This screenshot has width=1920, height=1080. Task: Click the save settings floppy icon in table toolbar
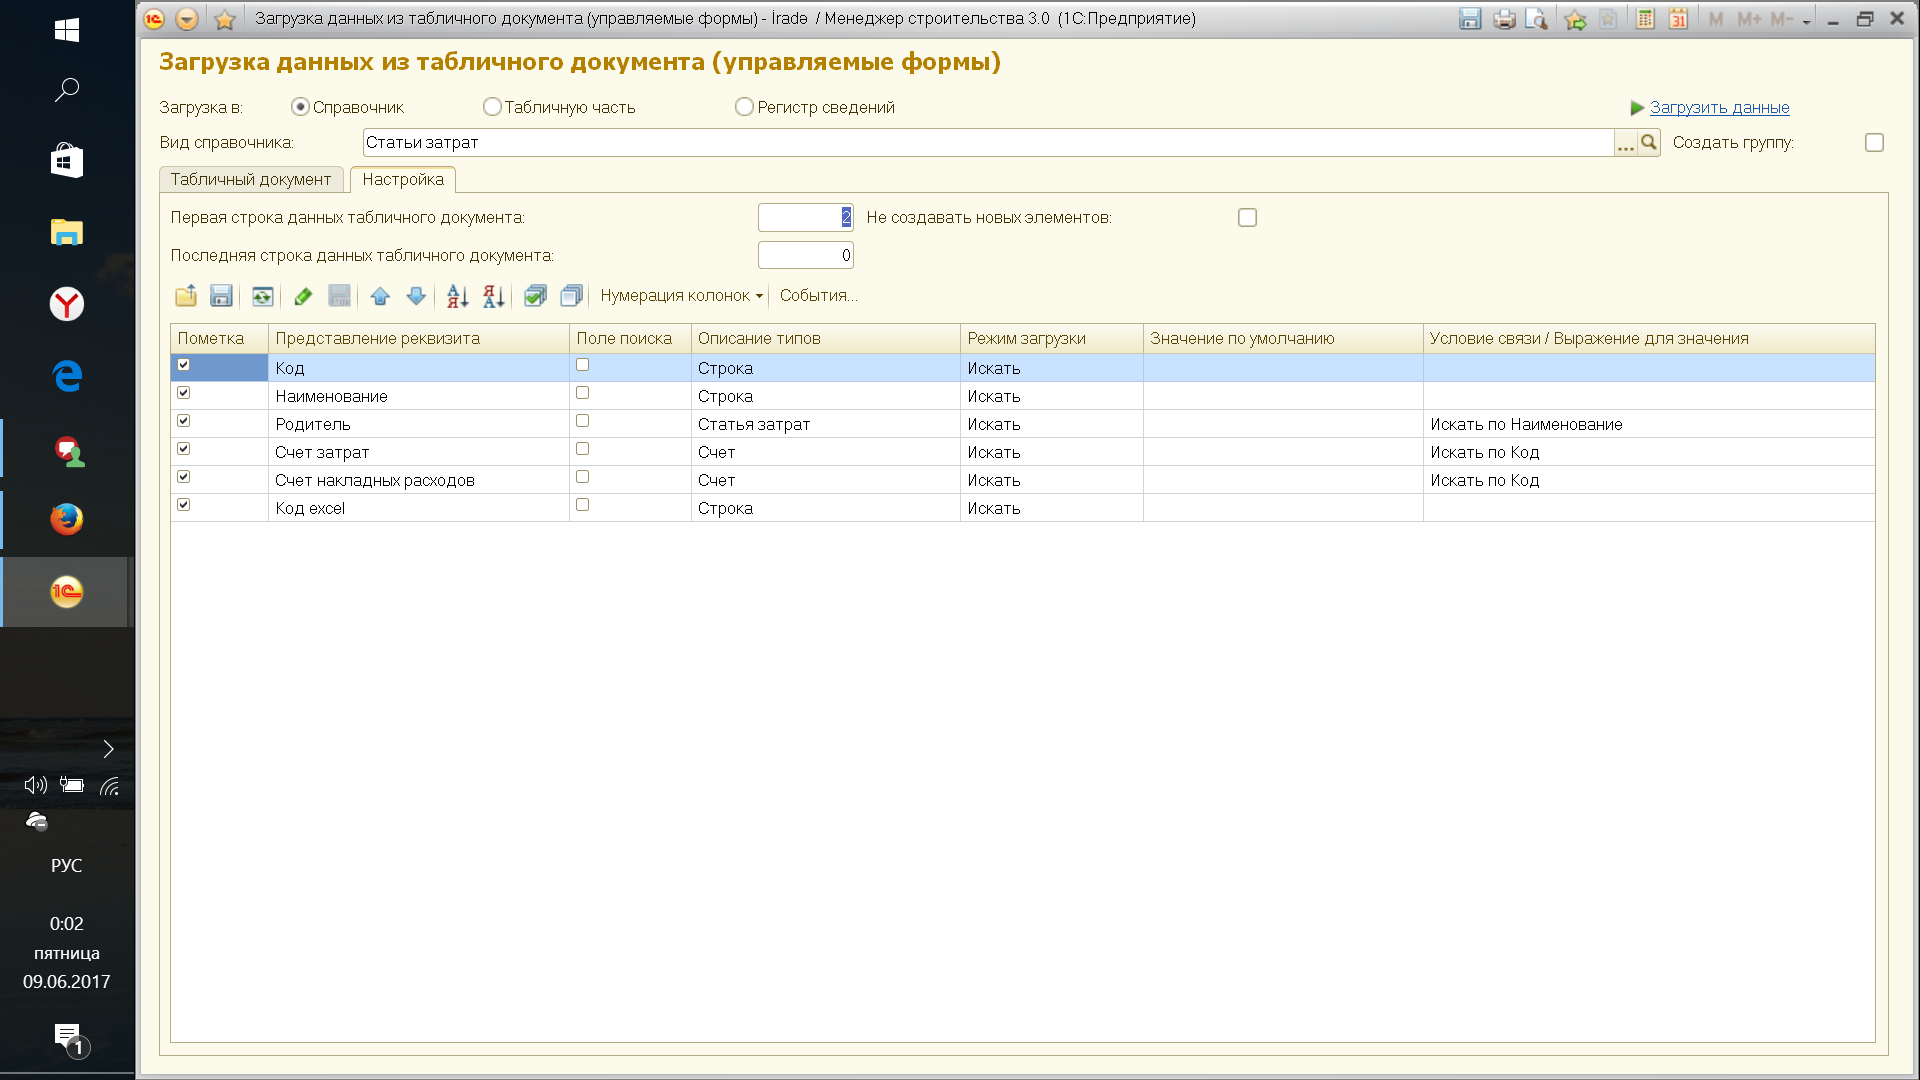click(x=221, y=296)
